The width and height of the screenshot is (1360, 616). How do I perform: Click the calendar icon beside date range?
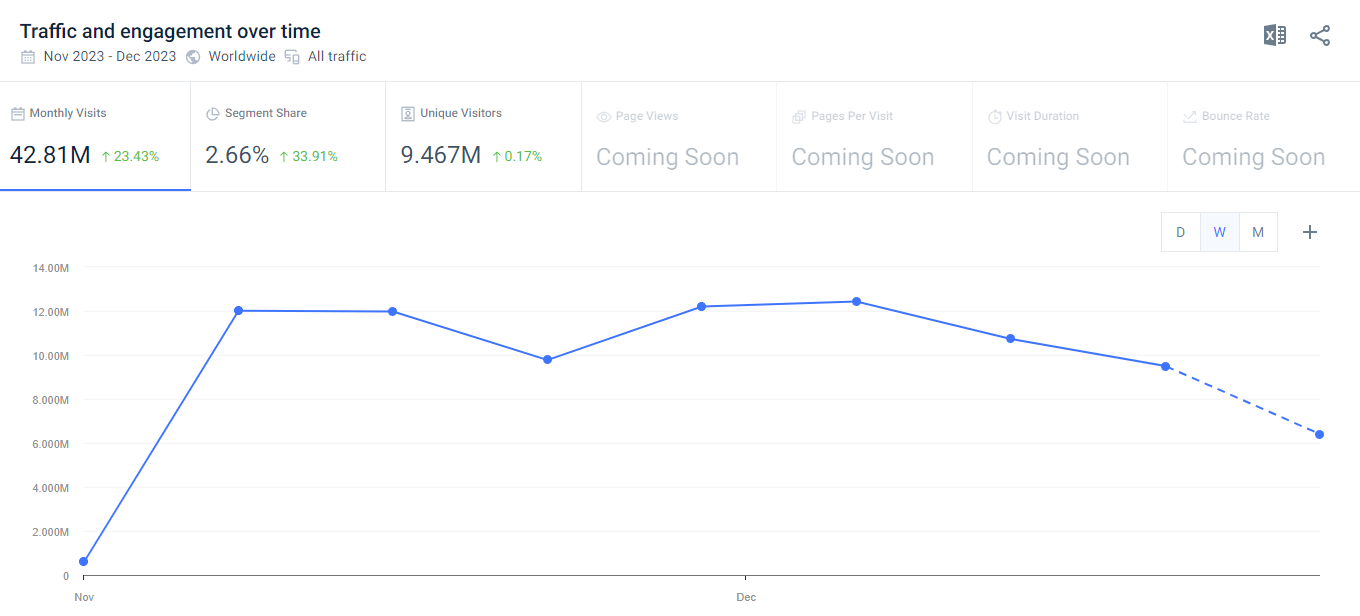28,57
